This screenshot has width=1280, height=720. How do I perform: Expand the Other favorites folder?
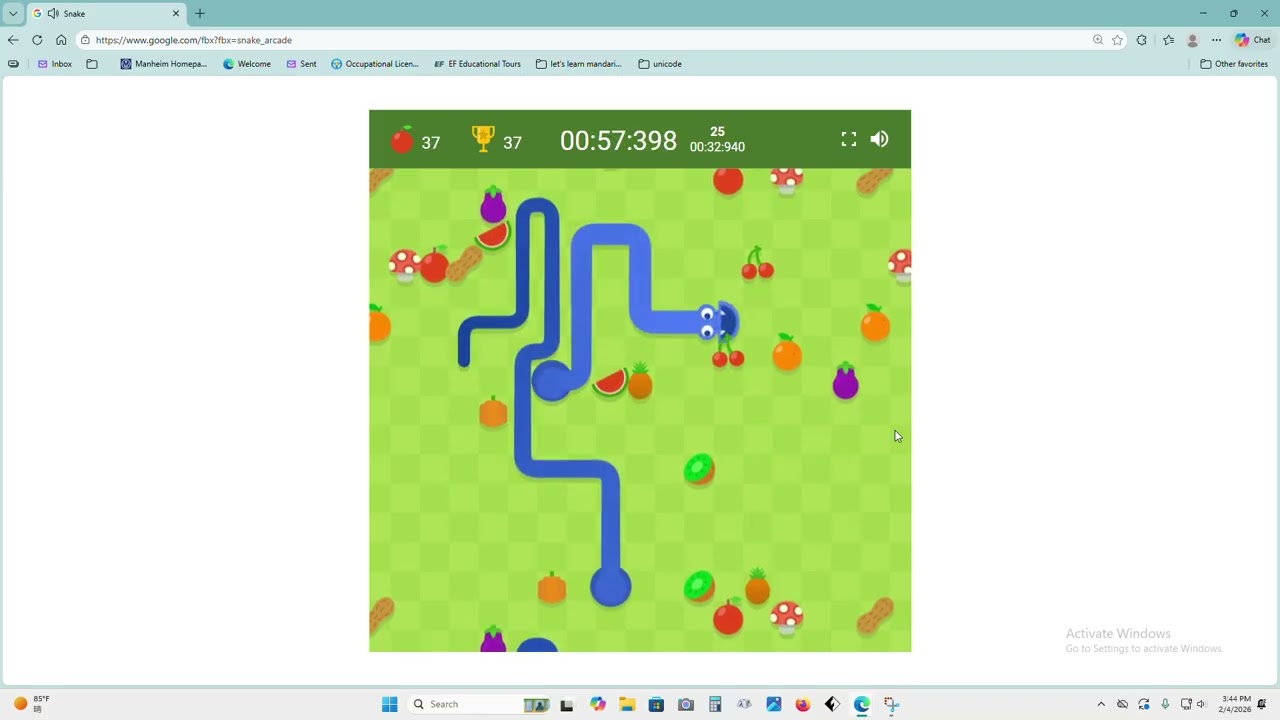(x=1234, y=64)
